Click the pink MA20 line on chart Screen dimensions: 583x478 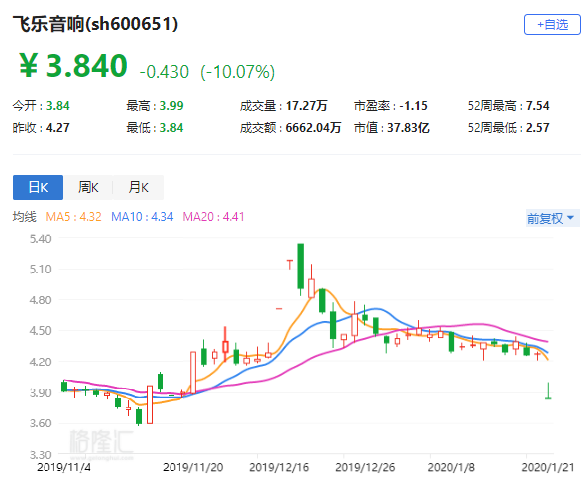click(x=260, y=381)
